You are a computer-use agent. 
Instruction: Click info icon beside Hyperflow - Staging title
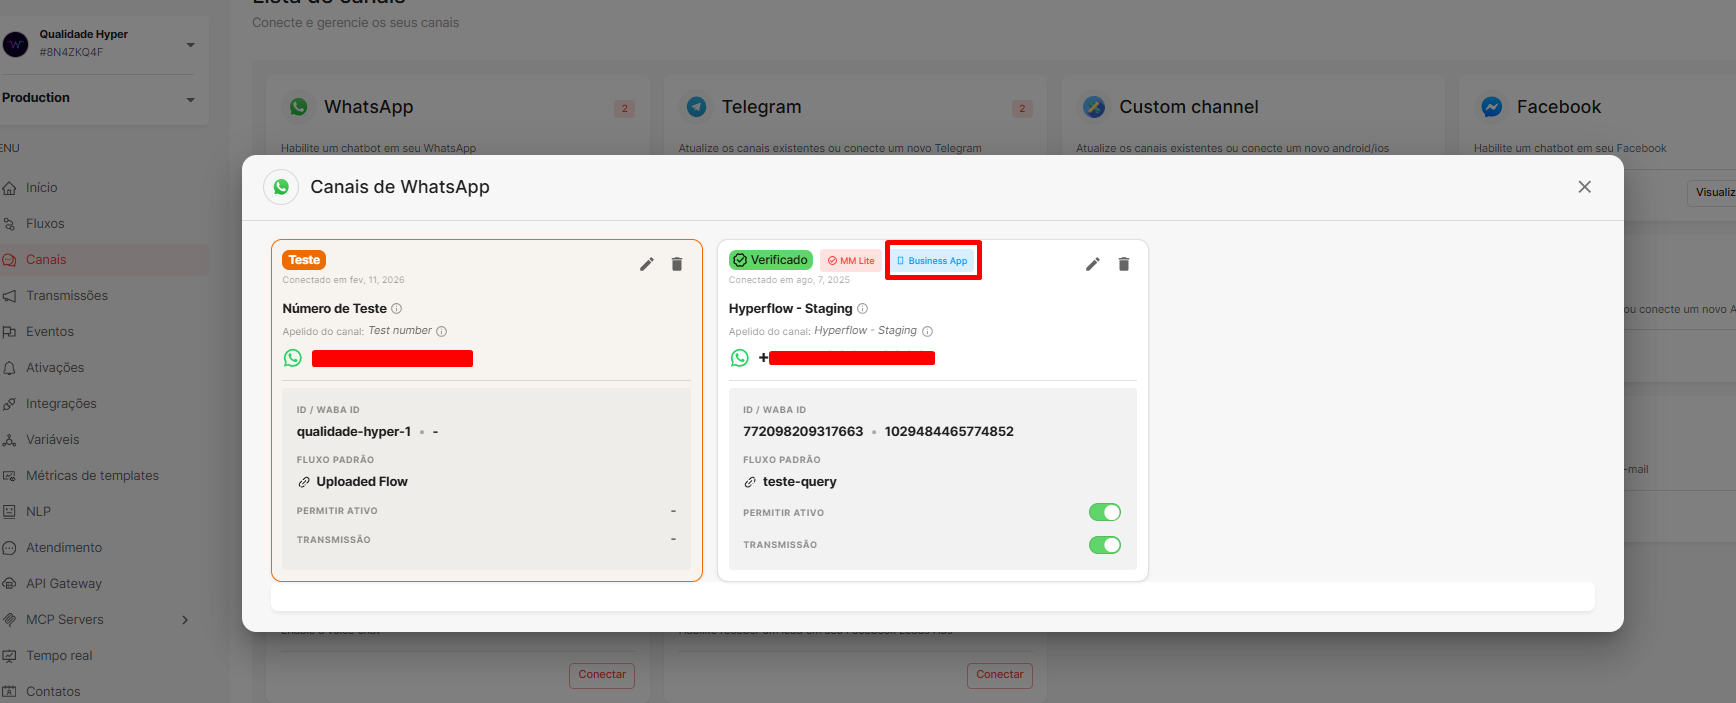[x=863, y=309]
